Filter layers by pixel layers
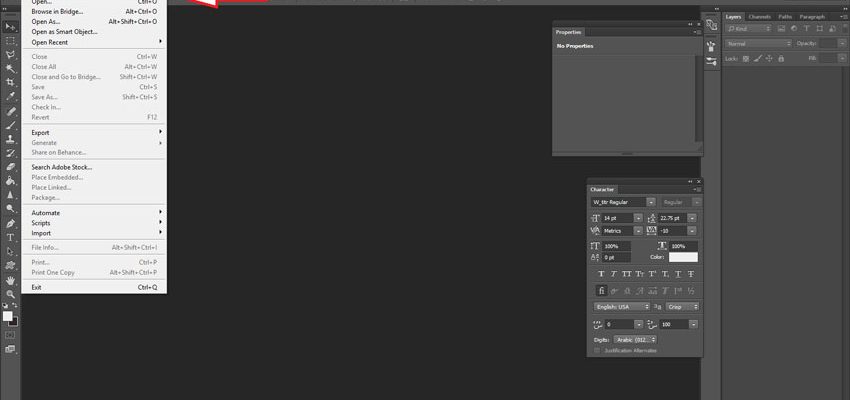The image size is (850, 400). [x=782, y=29]
